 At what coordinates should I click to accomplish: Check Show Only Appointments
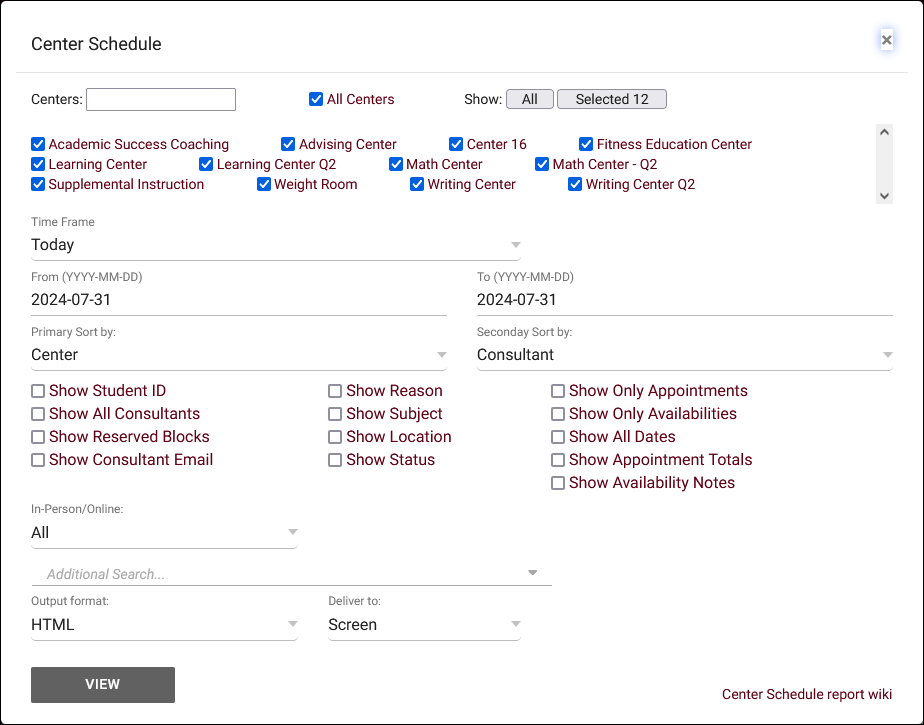pos(558,391)
